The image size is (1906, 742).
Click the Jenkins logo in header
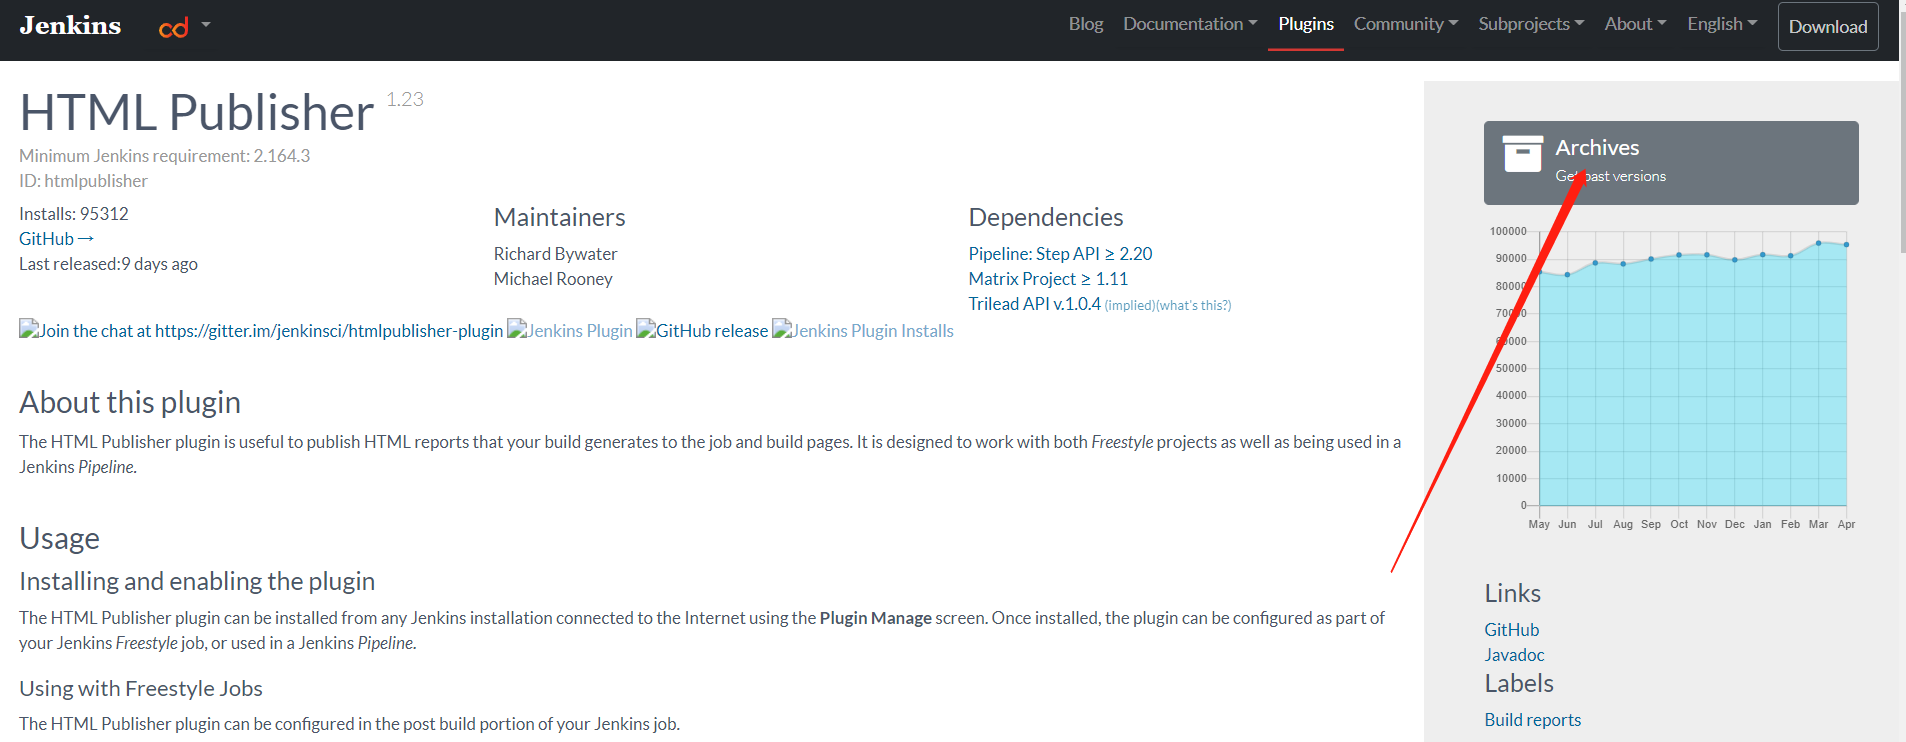(70, 25)
